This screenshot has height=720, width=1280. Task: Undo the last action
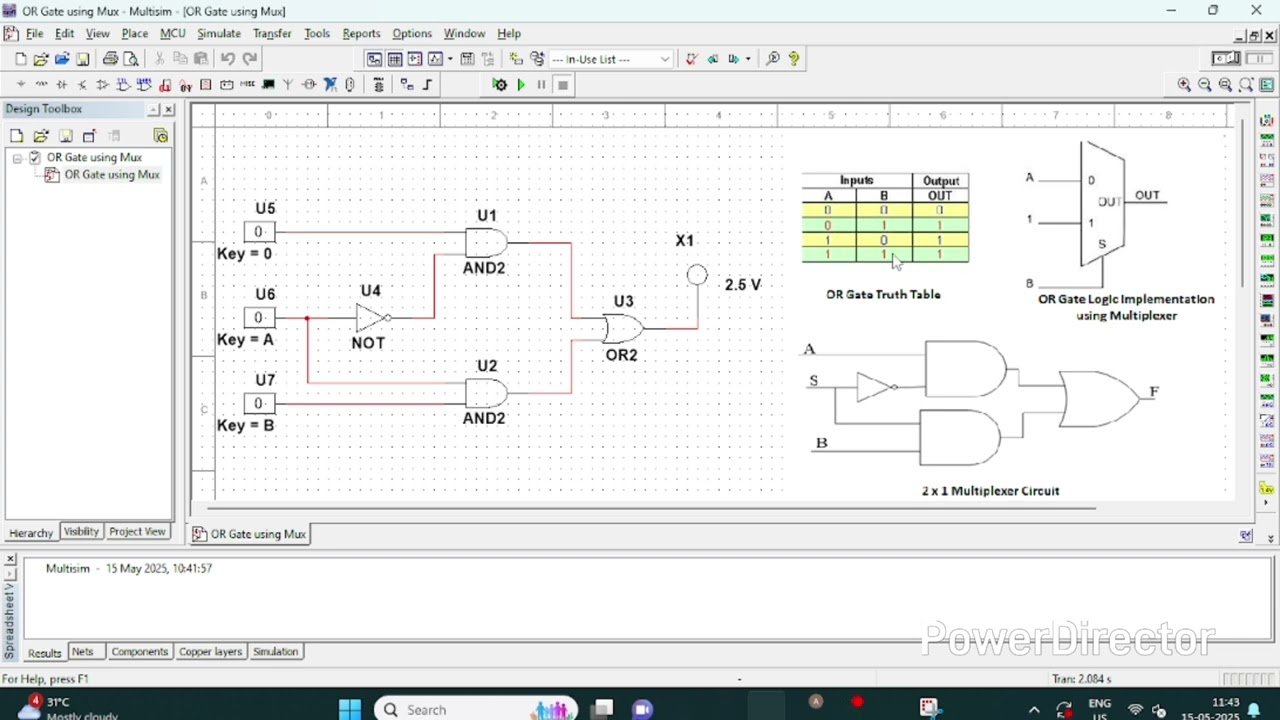(228, 59)
